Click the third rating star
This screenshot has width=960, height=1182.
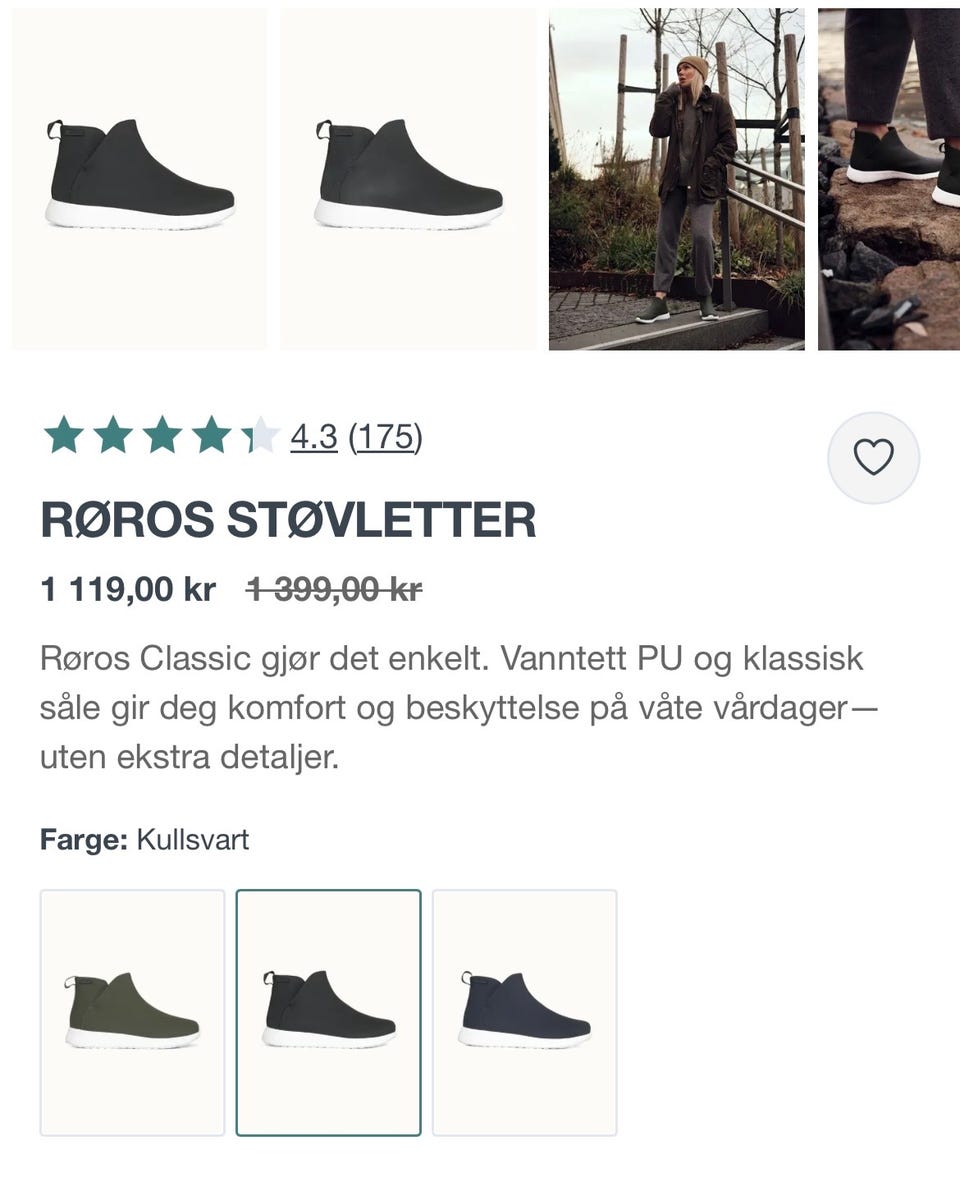point(162,436)
